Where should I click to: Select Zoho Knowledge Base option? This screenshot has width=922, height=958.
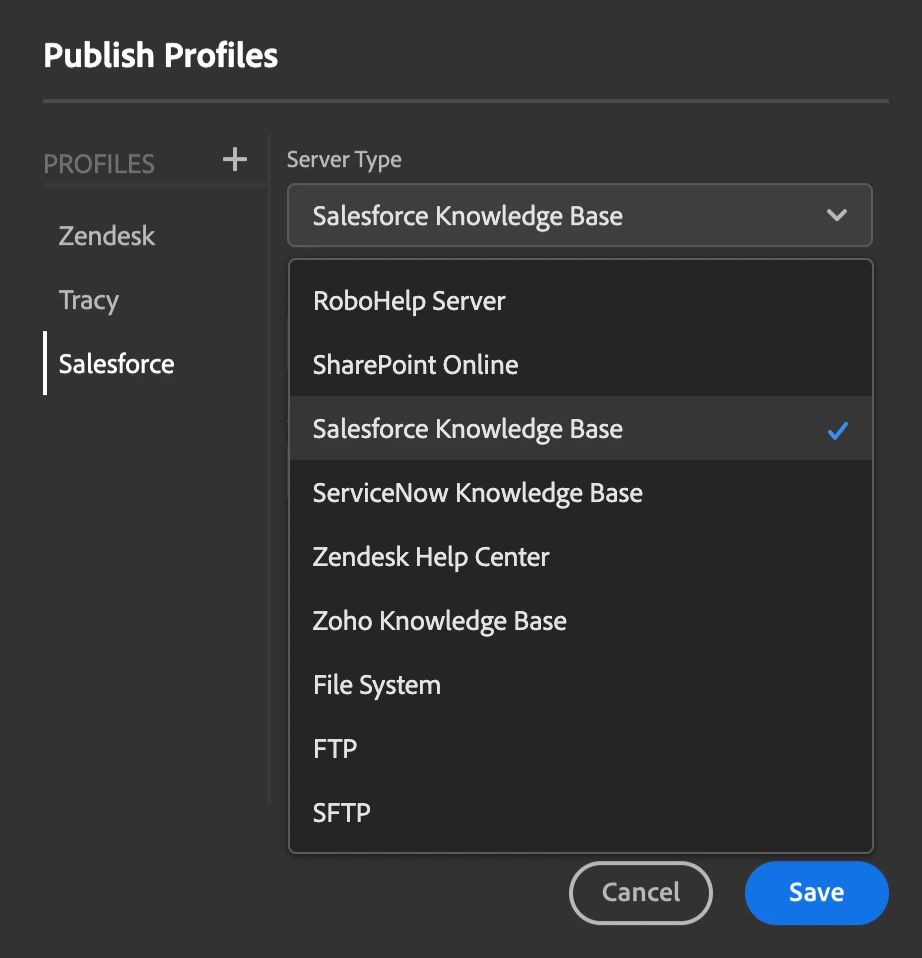[439, 621]
